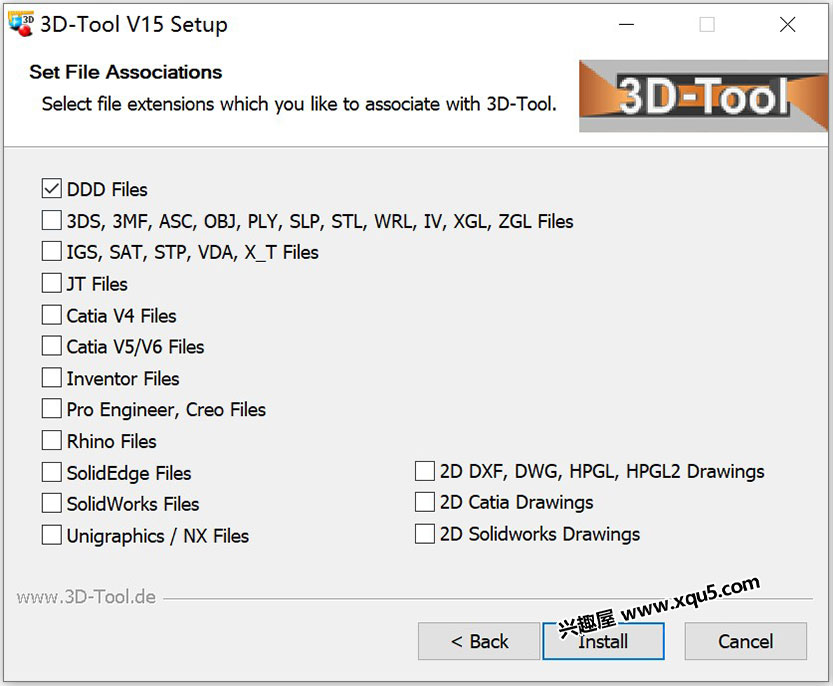Minimize the setup window
The height and width of the screenshot is (686, 833).
click(627, 24)
